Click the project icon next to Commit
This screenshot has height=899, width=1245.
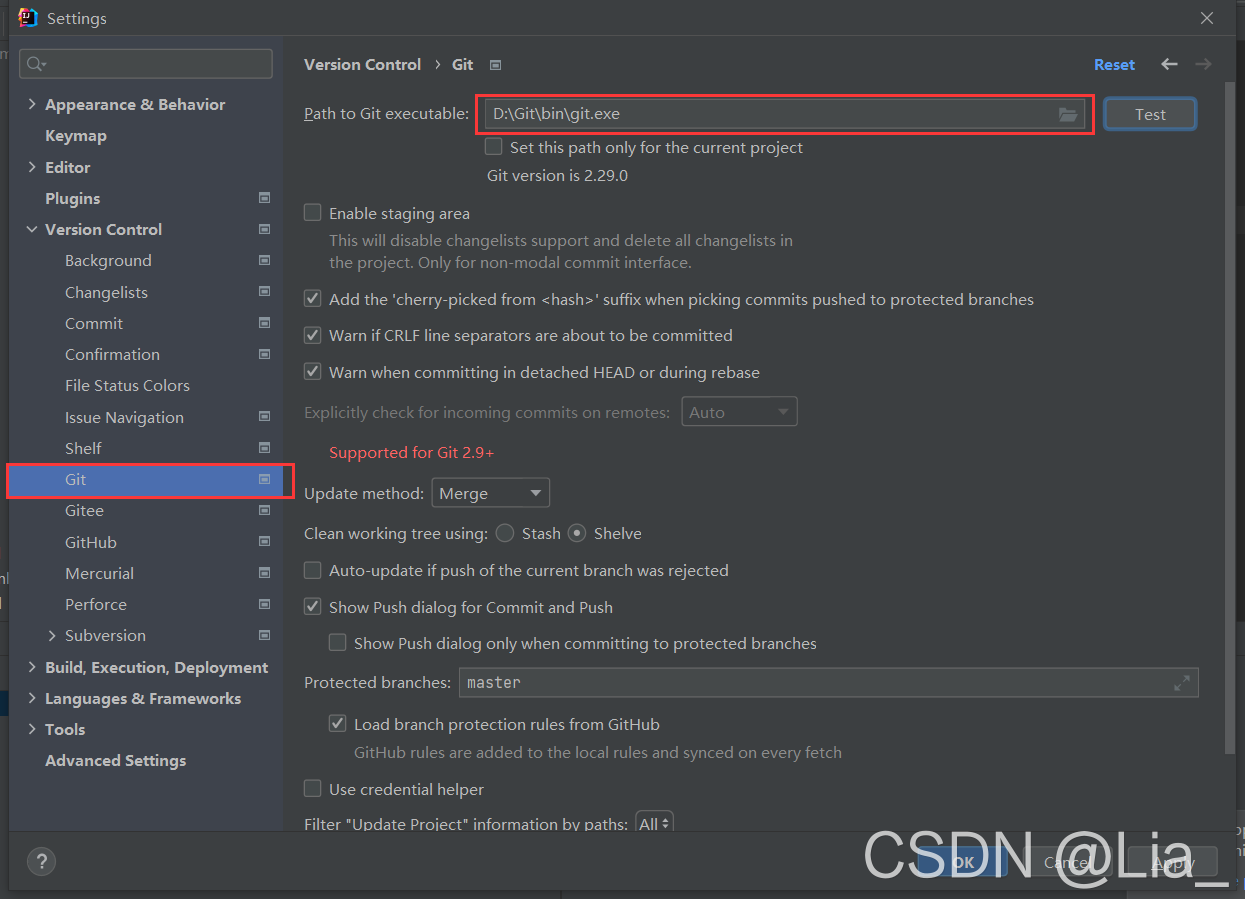coord(264,323)
